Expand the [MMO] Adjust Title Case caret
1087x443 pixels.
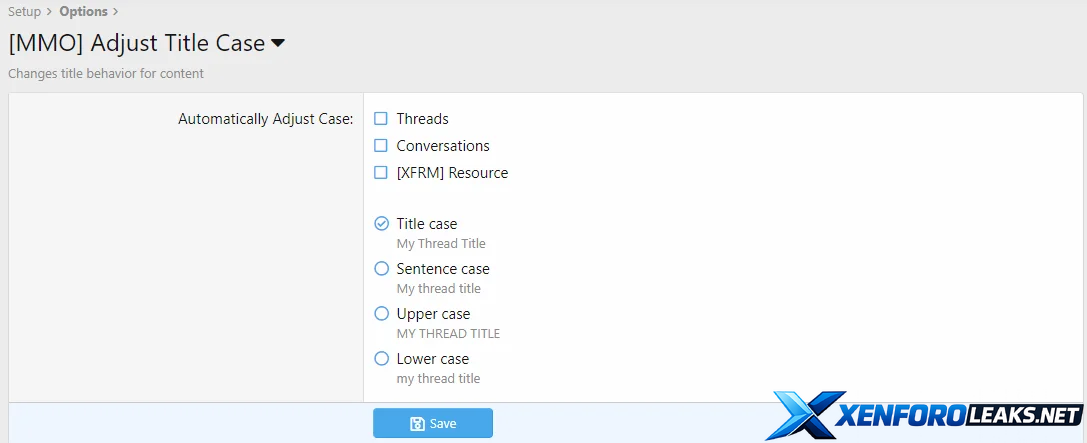click(278, 43)
